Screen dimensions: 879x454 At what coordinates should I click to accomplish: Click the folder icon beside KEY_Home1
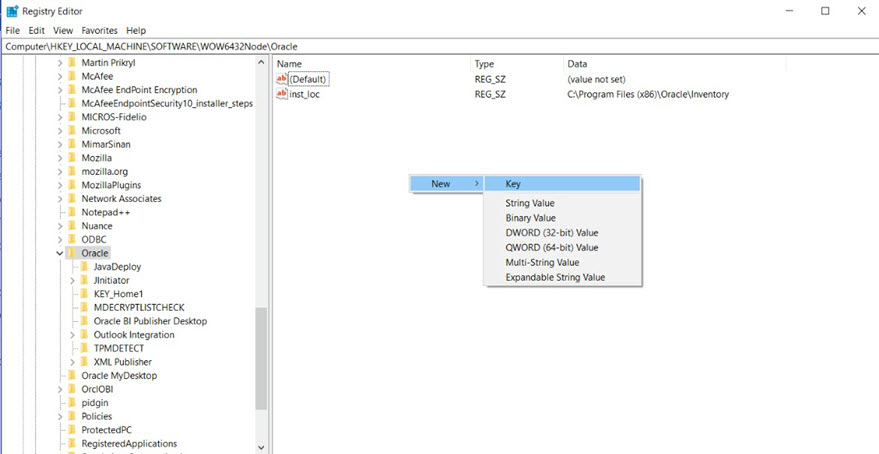(x=84, y=294)
